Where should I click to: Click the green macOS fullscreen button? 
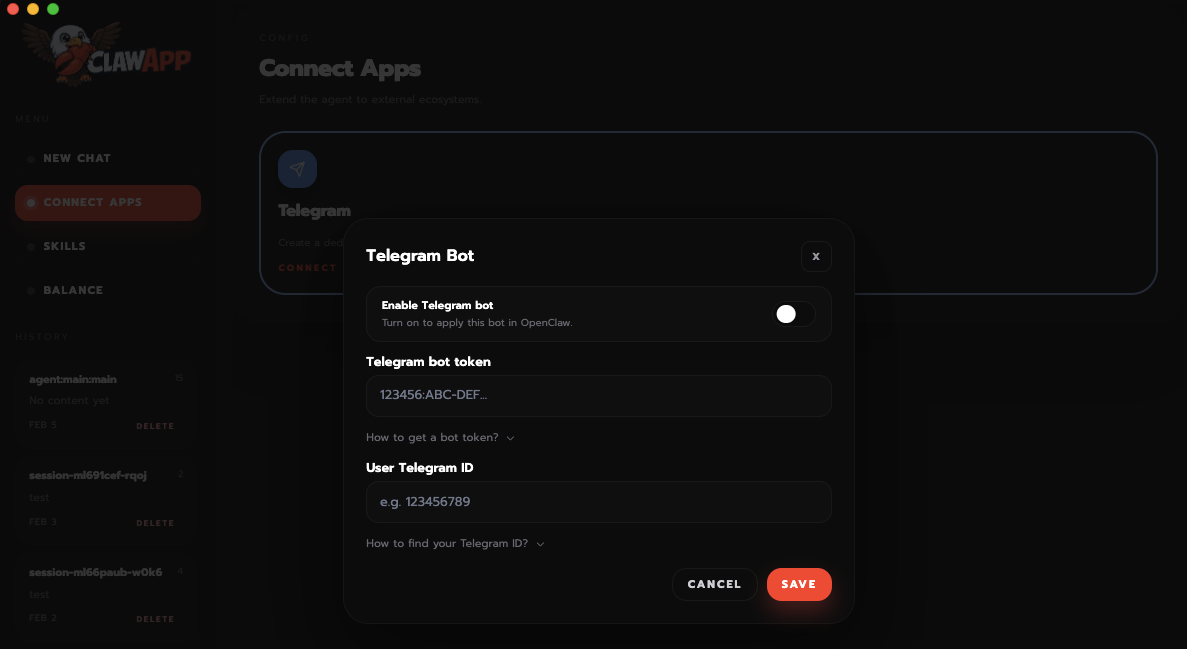tap(53, 9)
